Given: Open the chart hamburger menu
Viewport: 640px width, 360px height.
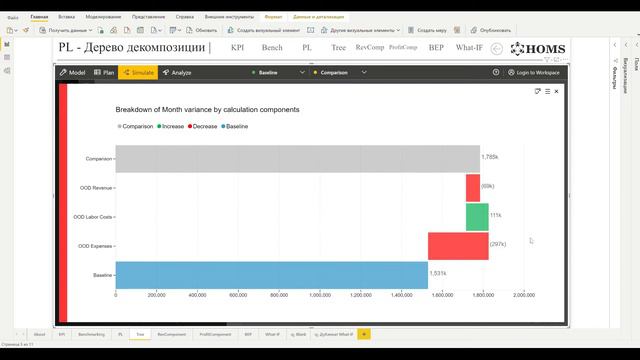Looking at the screenshot, I should tap(547, 91).
